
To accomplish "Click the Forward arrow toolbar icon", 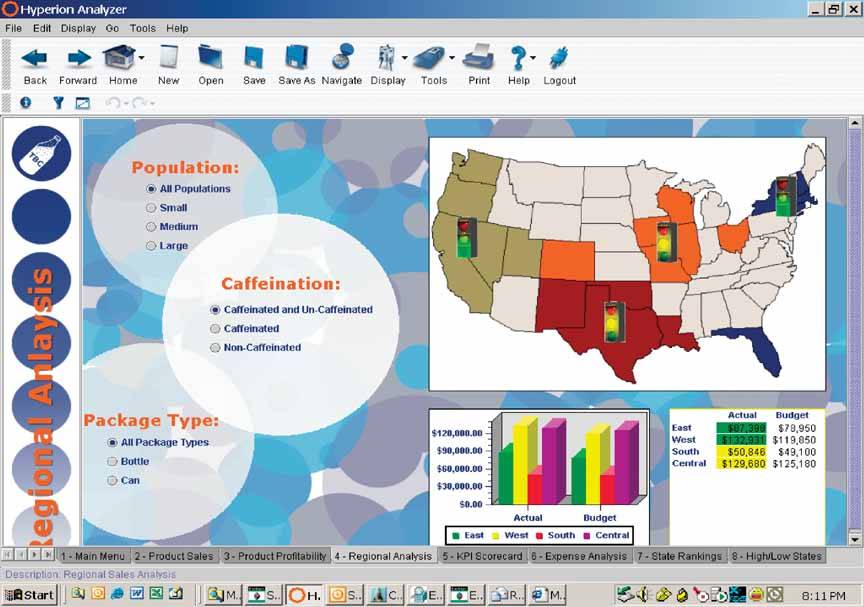I will (78, 58).
